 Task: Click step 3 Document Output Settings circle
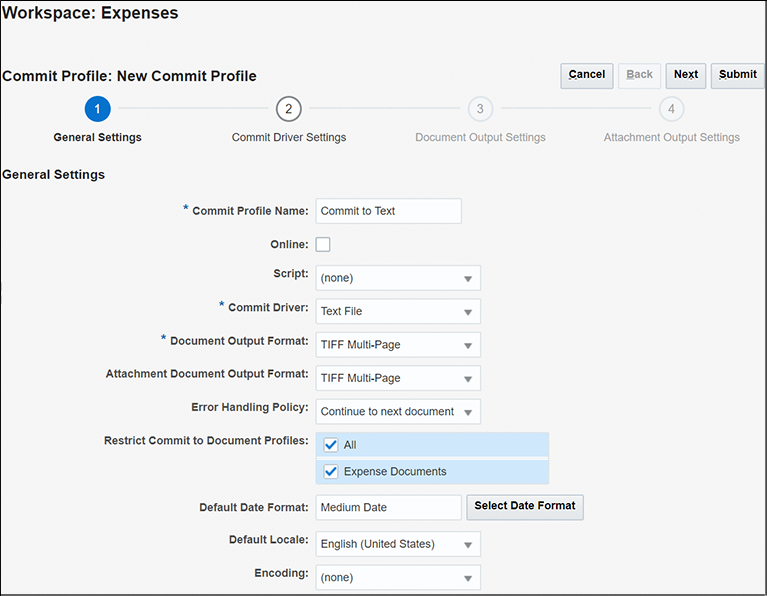pos(480,109)
